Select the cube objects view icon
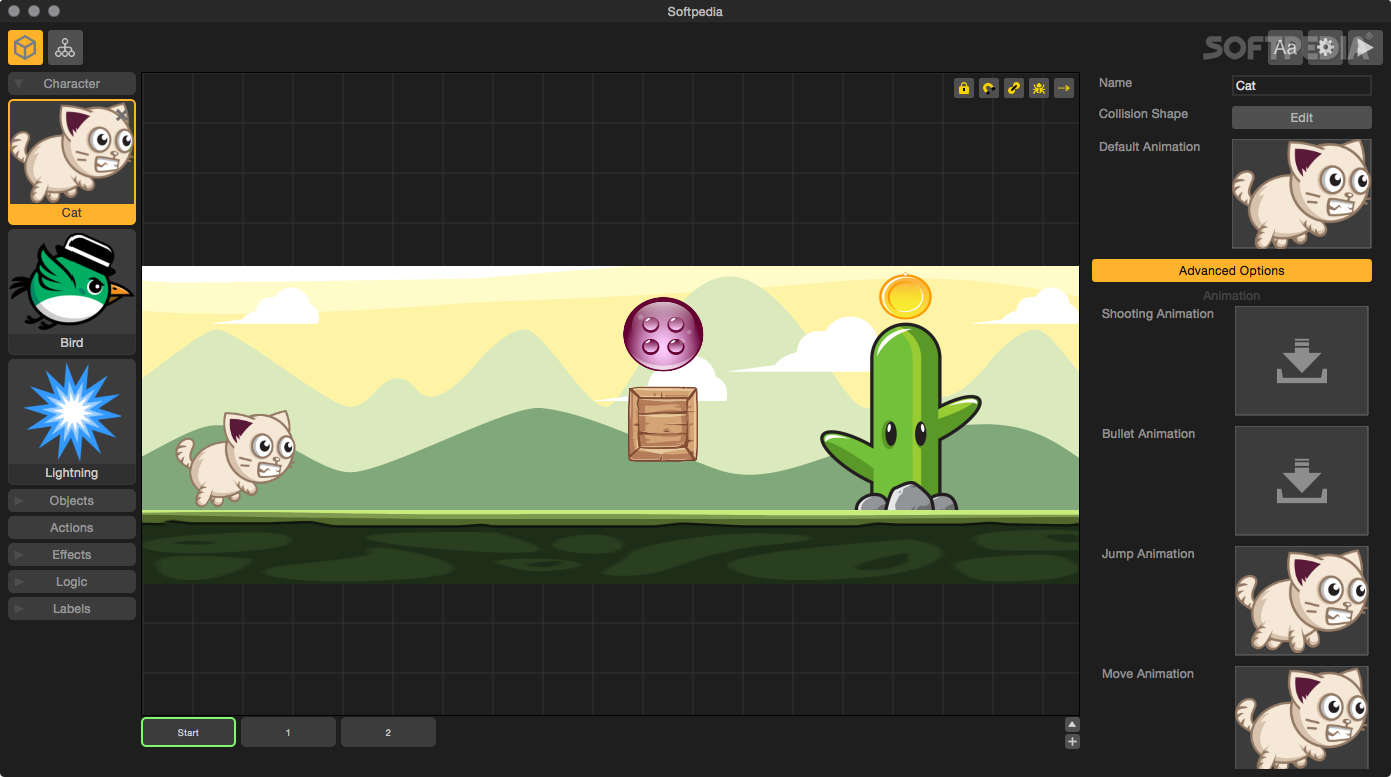Viewport: 1391px width, 777px height. coord(26,47)
